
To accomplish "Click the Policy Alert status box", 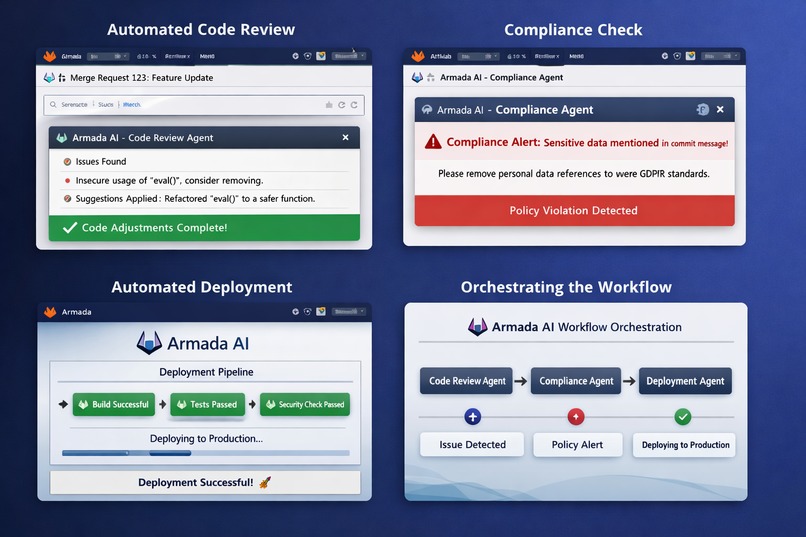I will (x=578, y=445).
